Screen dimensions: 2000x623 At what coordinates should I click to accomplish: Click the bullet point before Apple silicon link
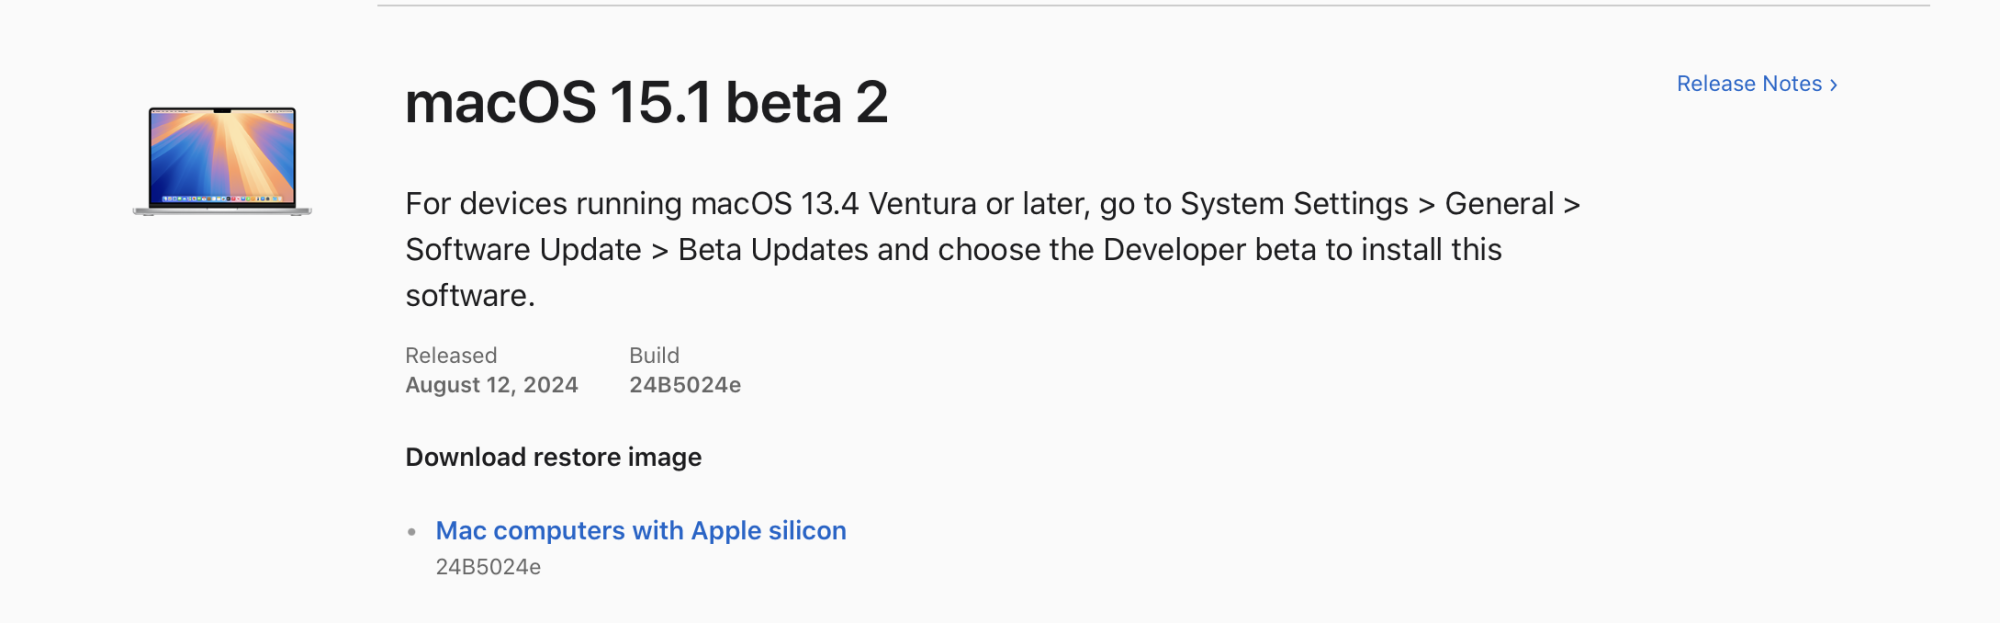[x=412, y=532]
